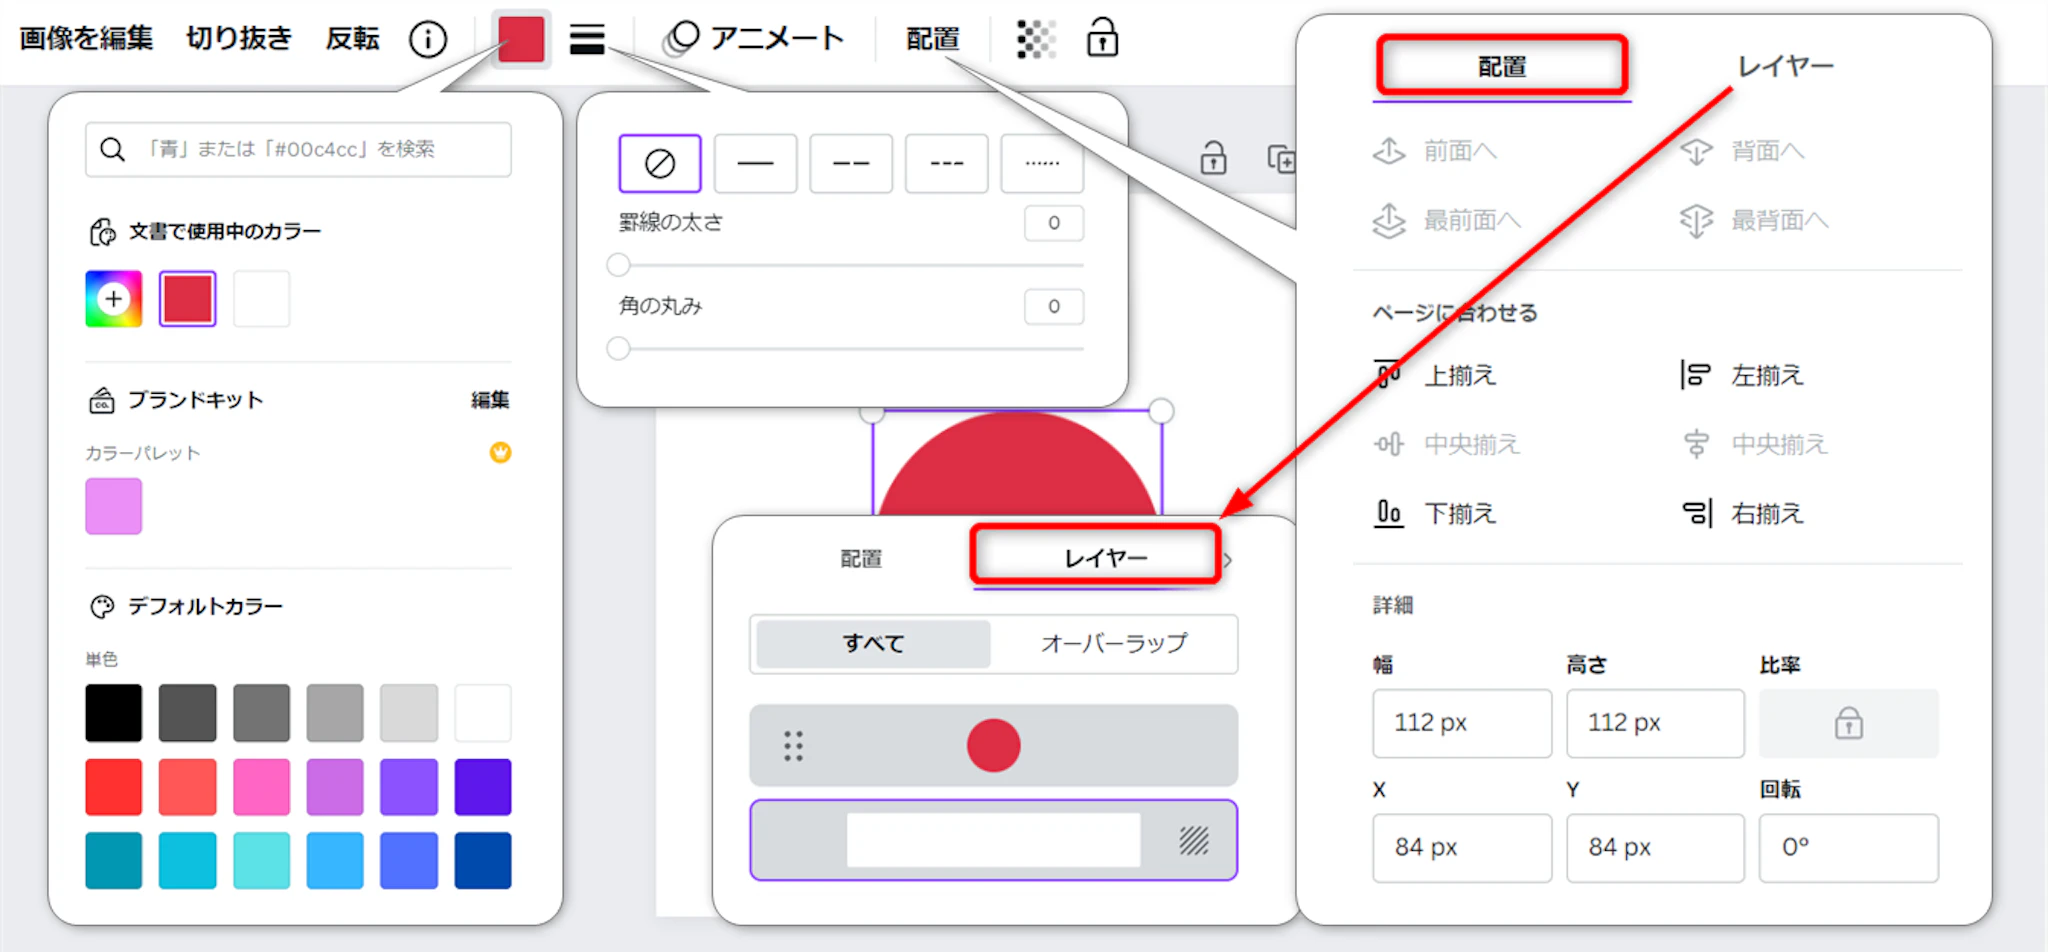Click the info icon in top toolbar
The height and width of the screenshot is (952, 2048).
pyautogui.click(x=428, y=39)
